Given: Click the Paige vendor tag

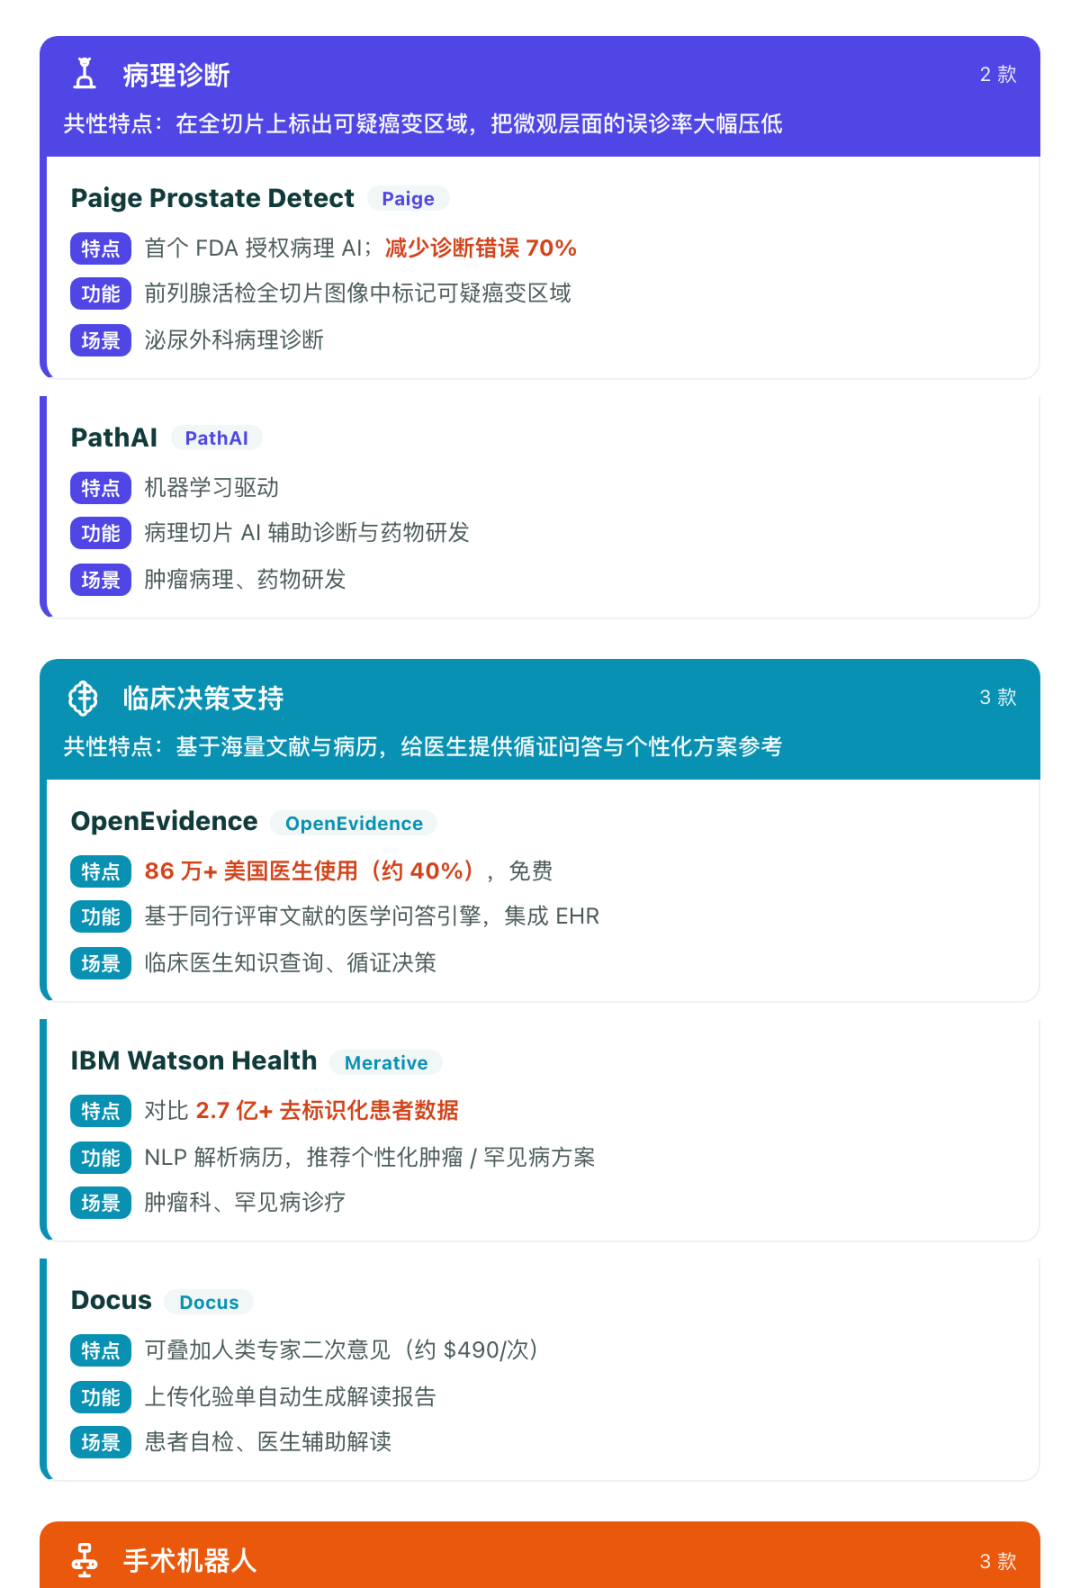Looking at the screenshot, I should (408, 199).
